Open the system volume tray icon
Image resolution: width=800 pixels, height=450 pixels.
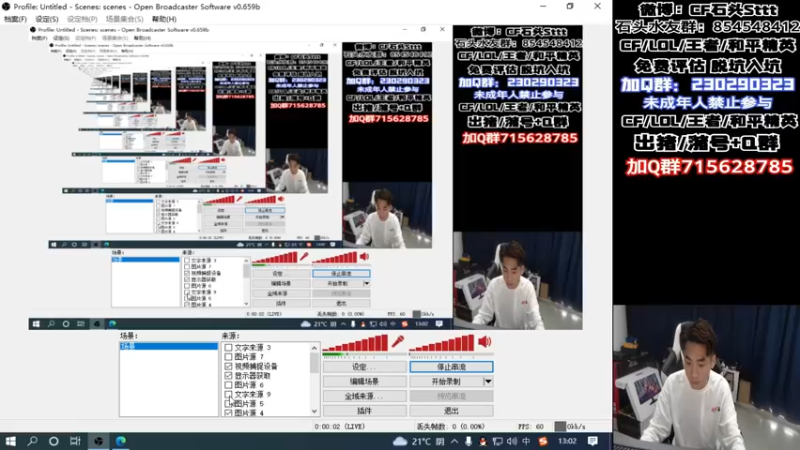[x=512, y=441]
